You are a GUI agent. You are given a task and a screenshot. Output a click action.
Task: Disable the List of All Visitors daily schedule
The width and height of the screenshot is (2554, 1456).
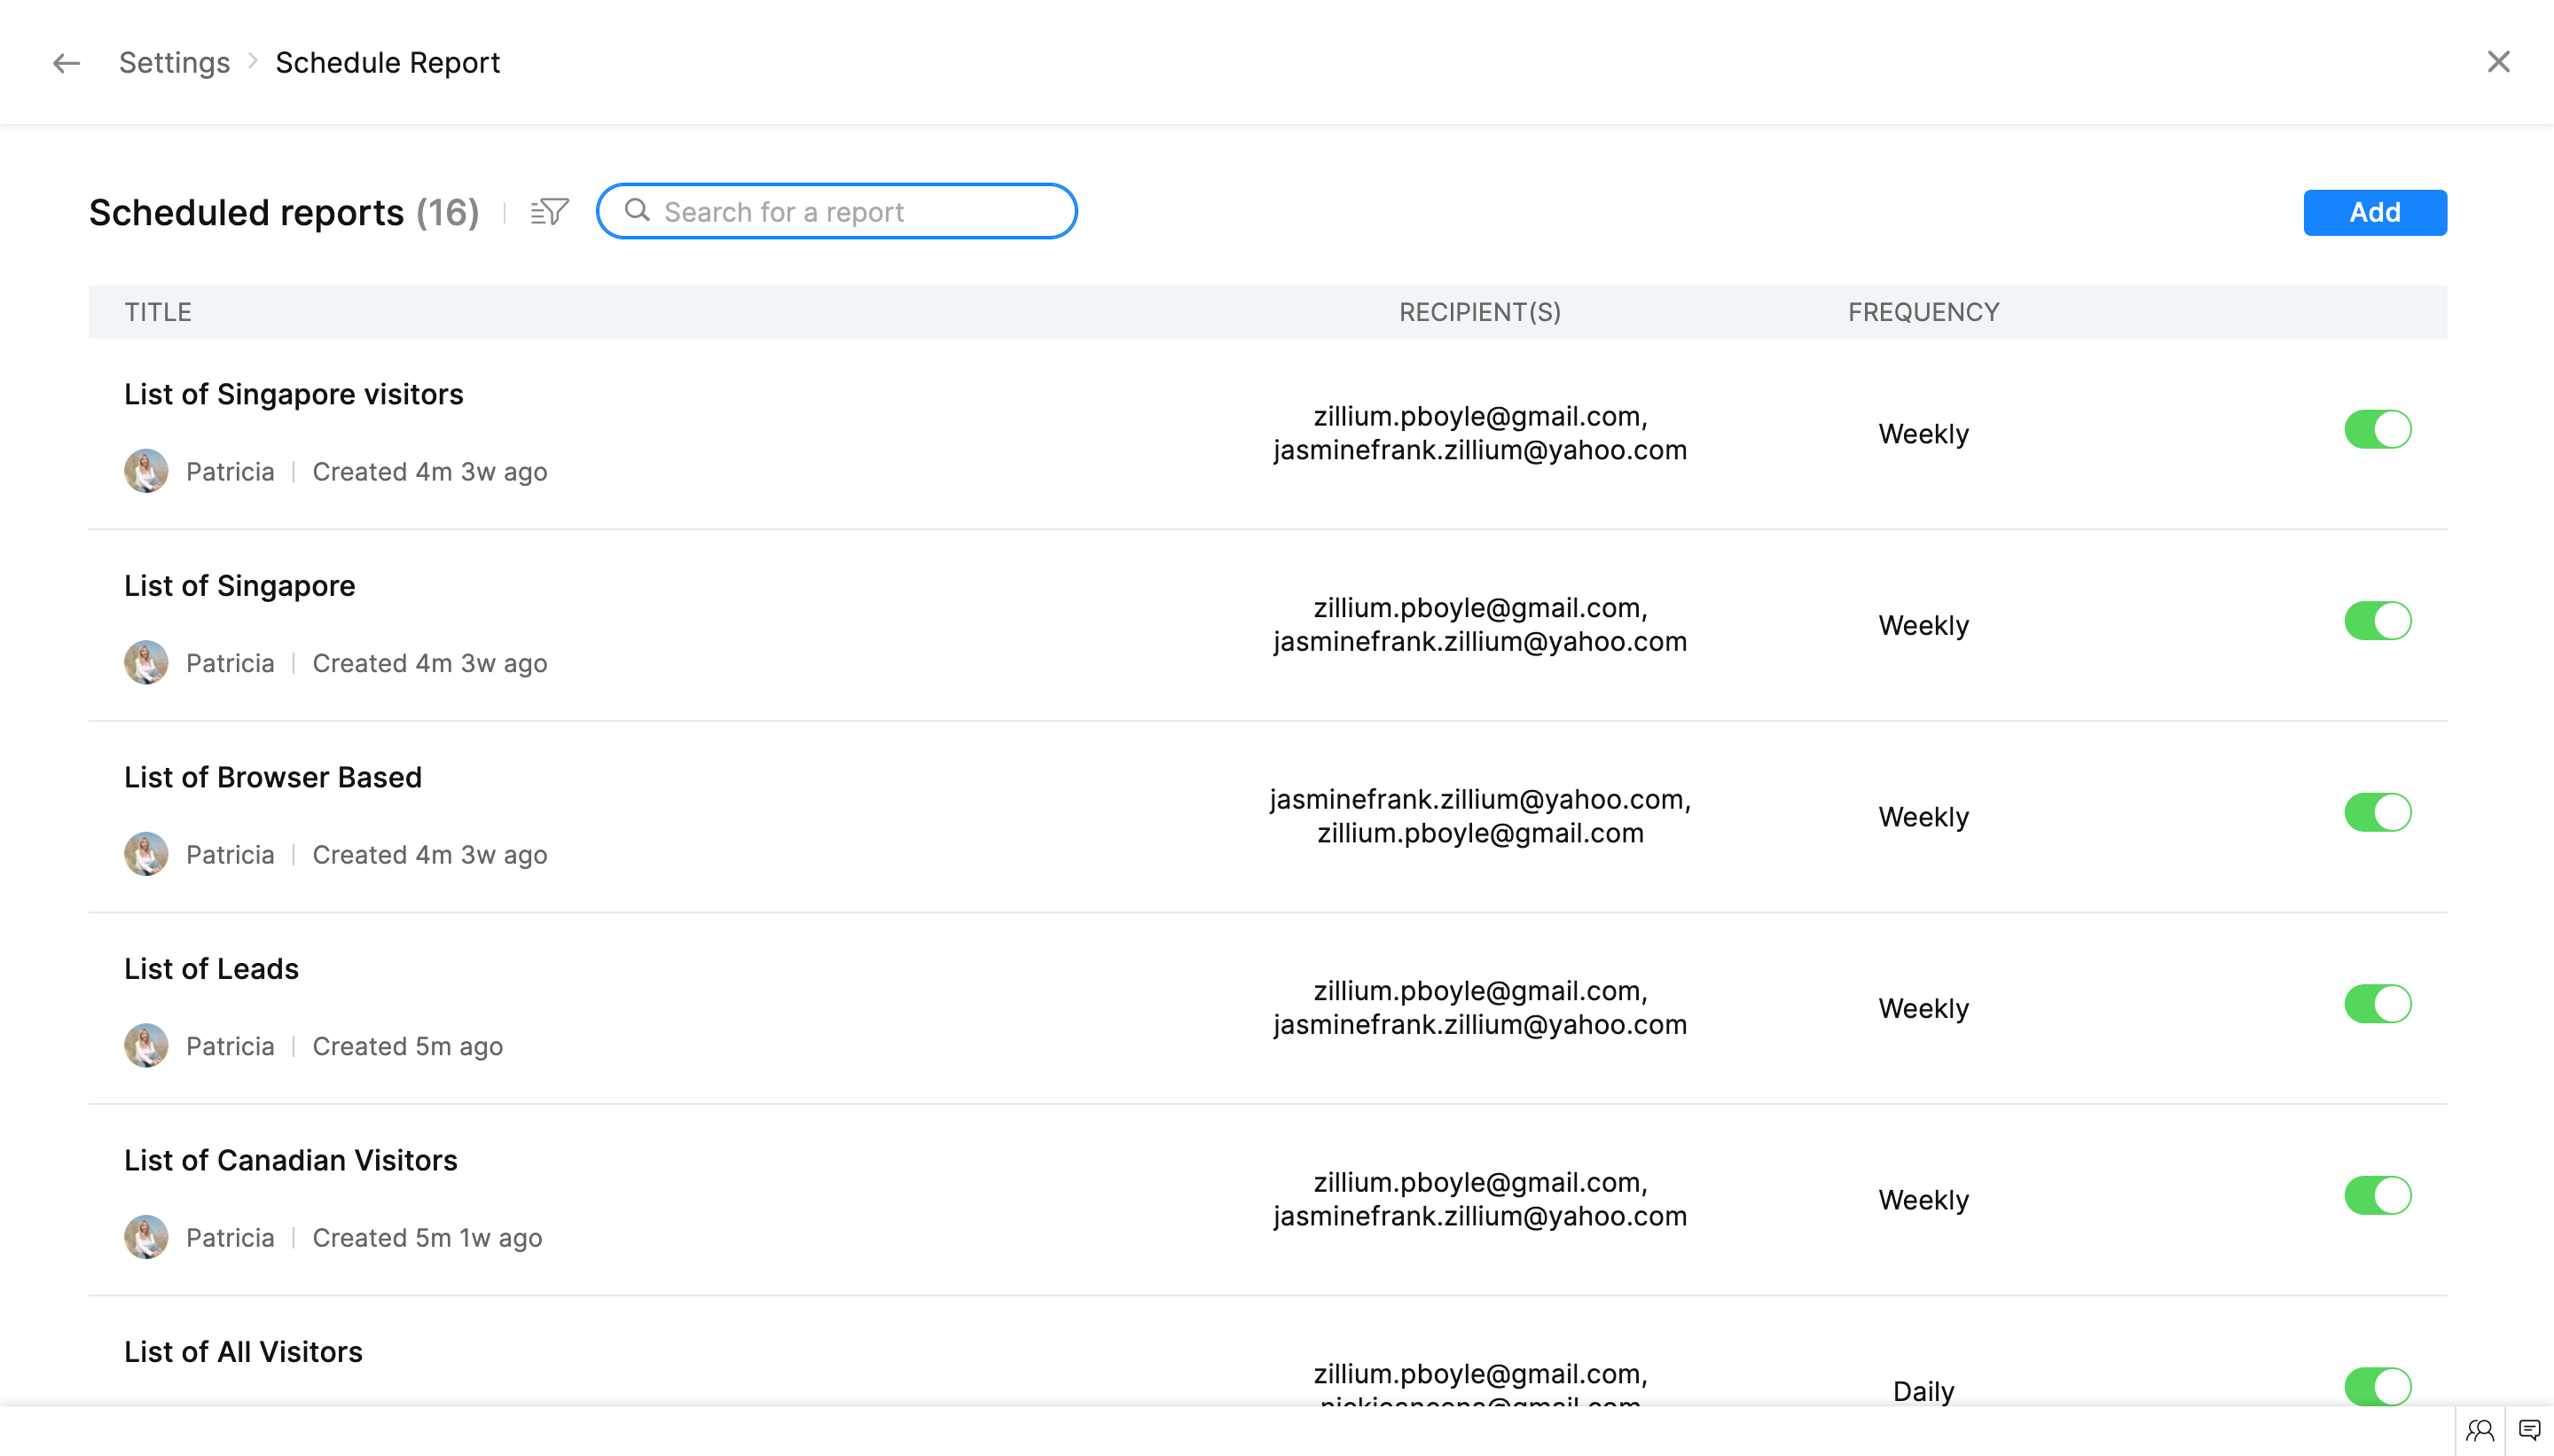click(x=2377, y=1386)
